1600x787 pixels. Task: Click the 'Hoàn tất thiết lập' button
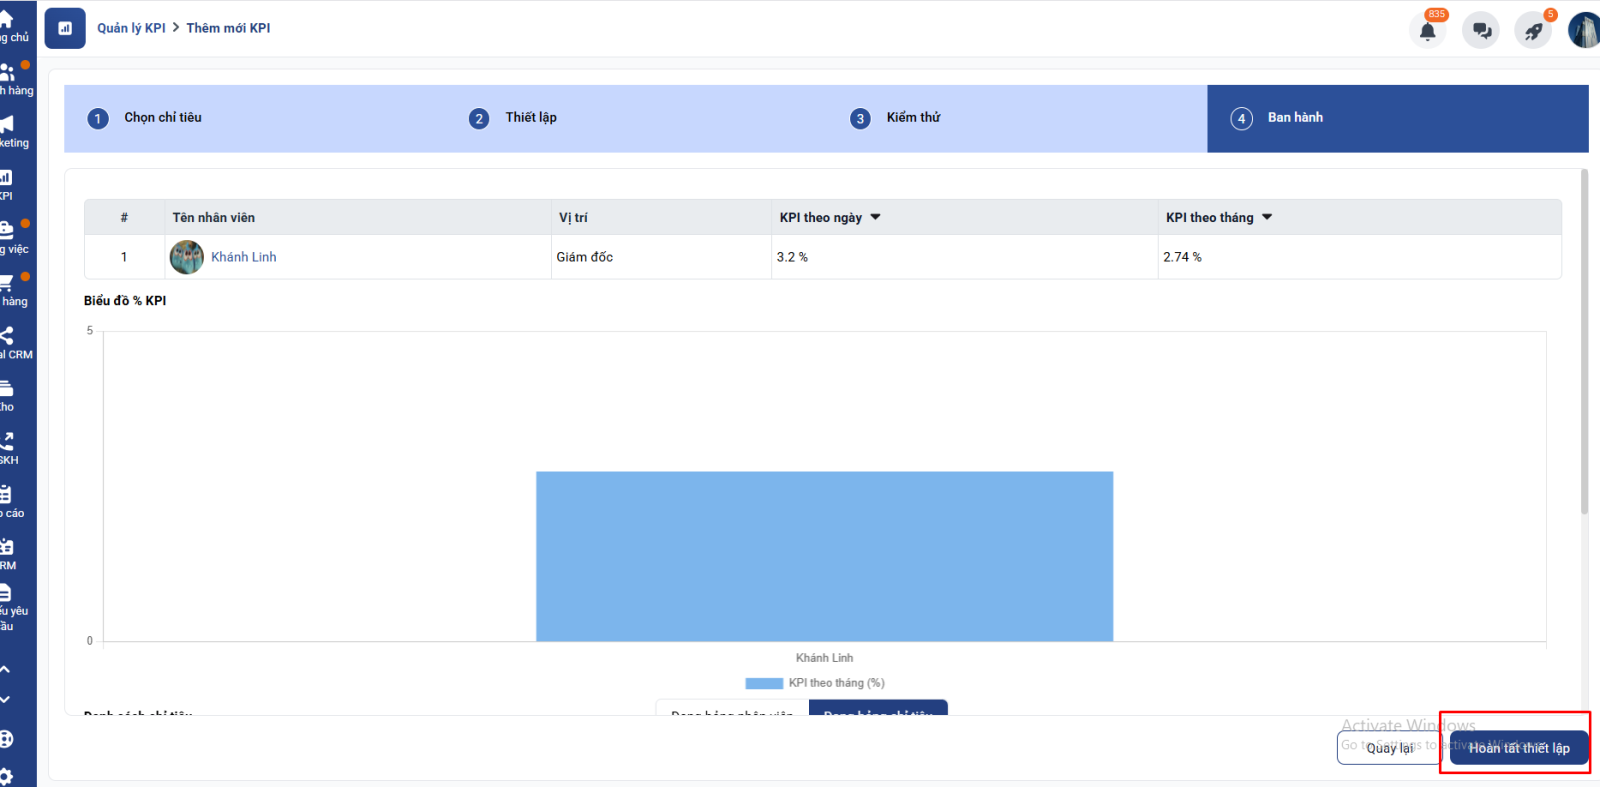tap(1518, 748)
